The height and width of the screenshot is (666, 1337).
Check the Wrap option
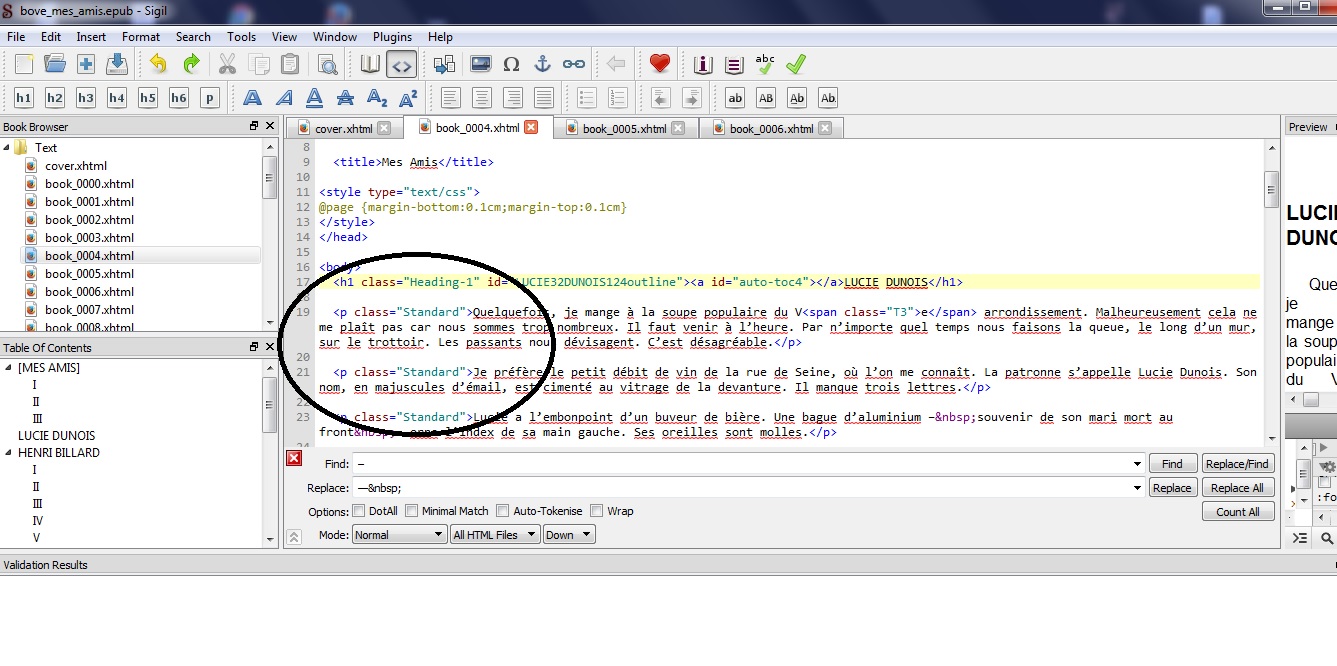pyautogui.click(x=597, y=511)
